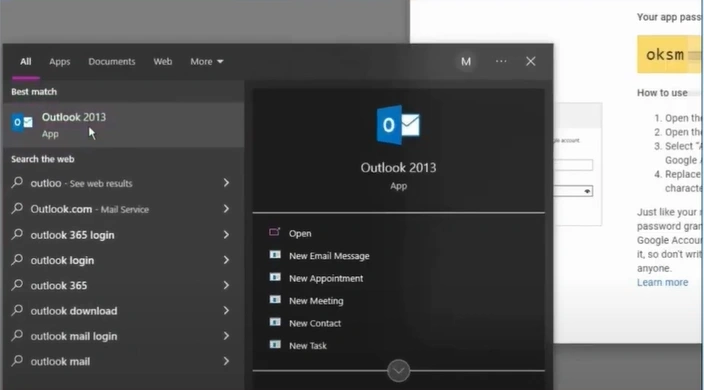
Task: Click 'outlook download' suggestion text
Action: point(74,311)
